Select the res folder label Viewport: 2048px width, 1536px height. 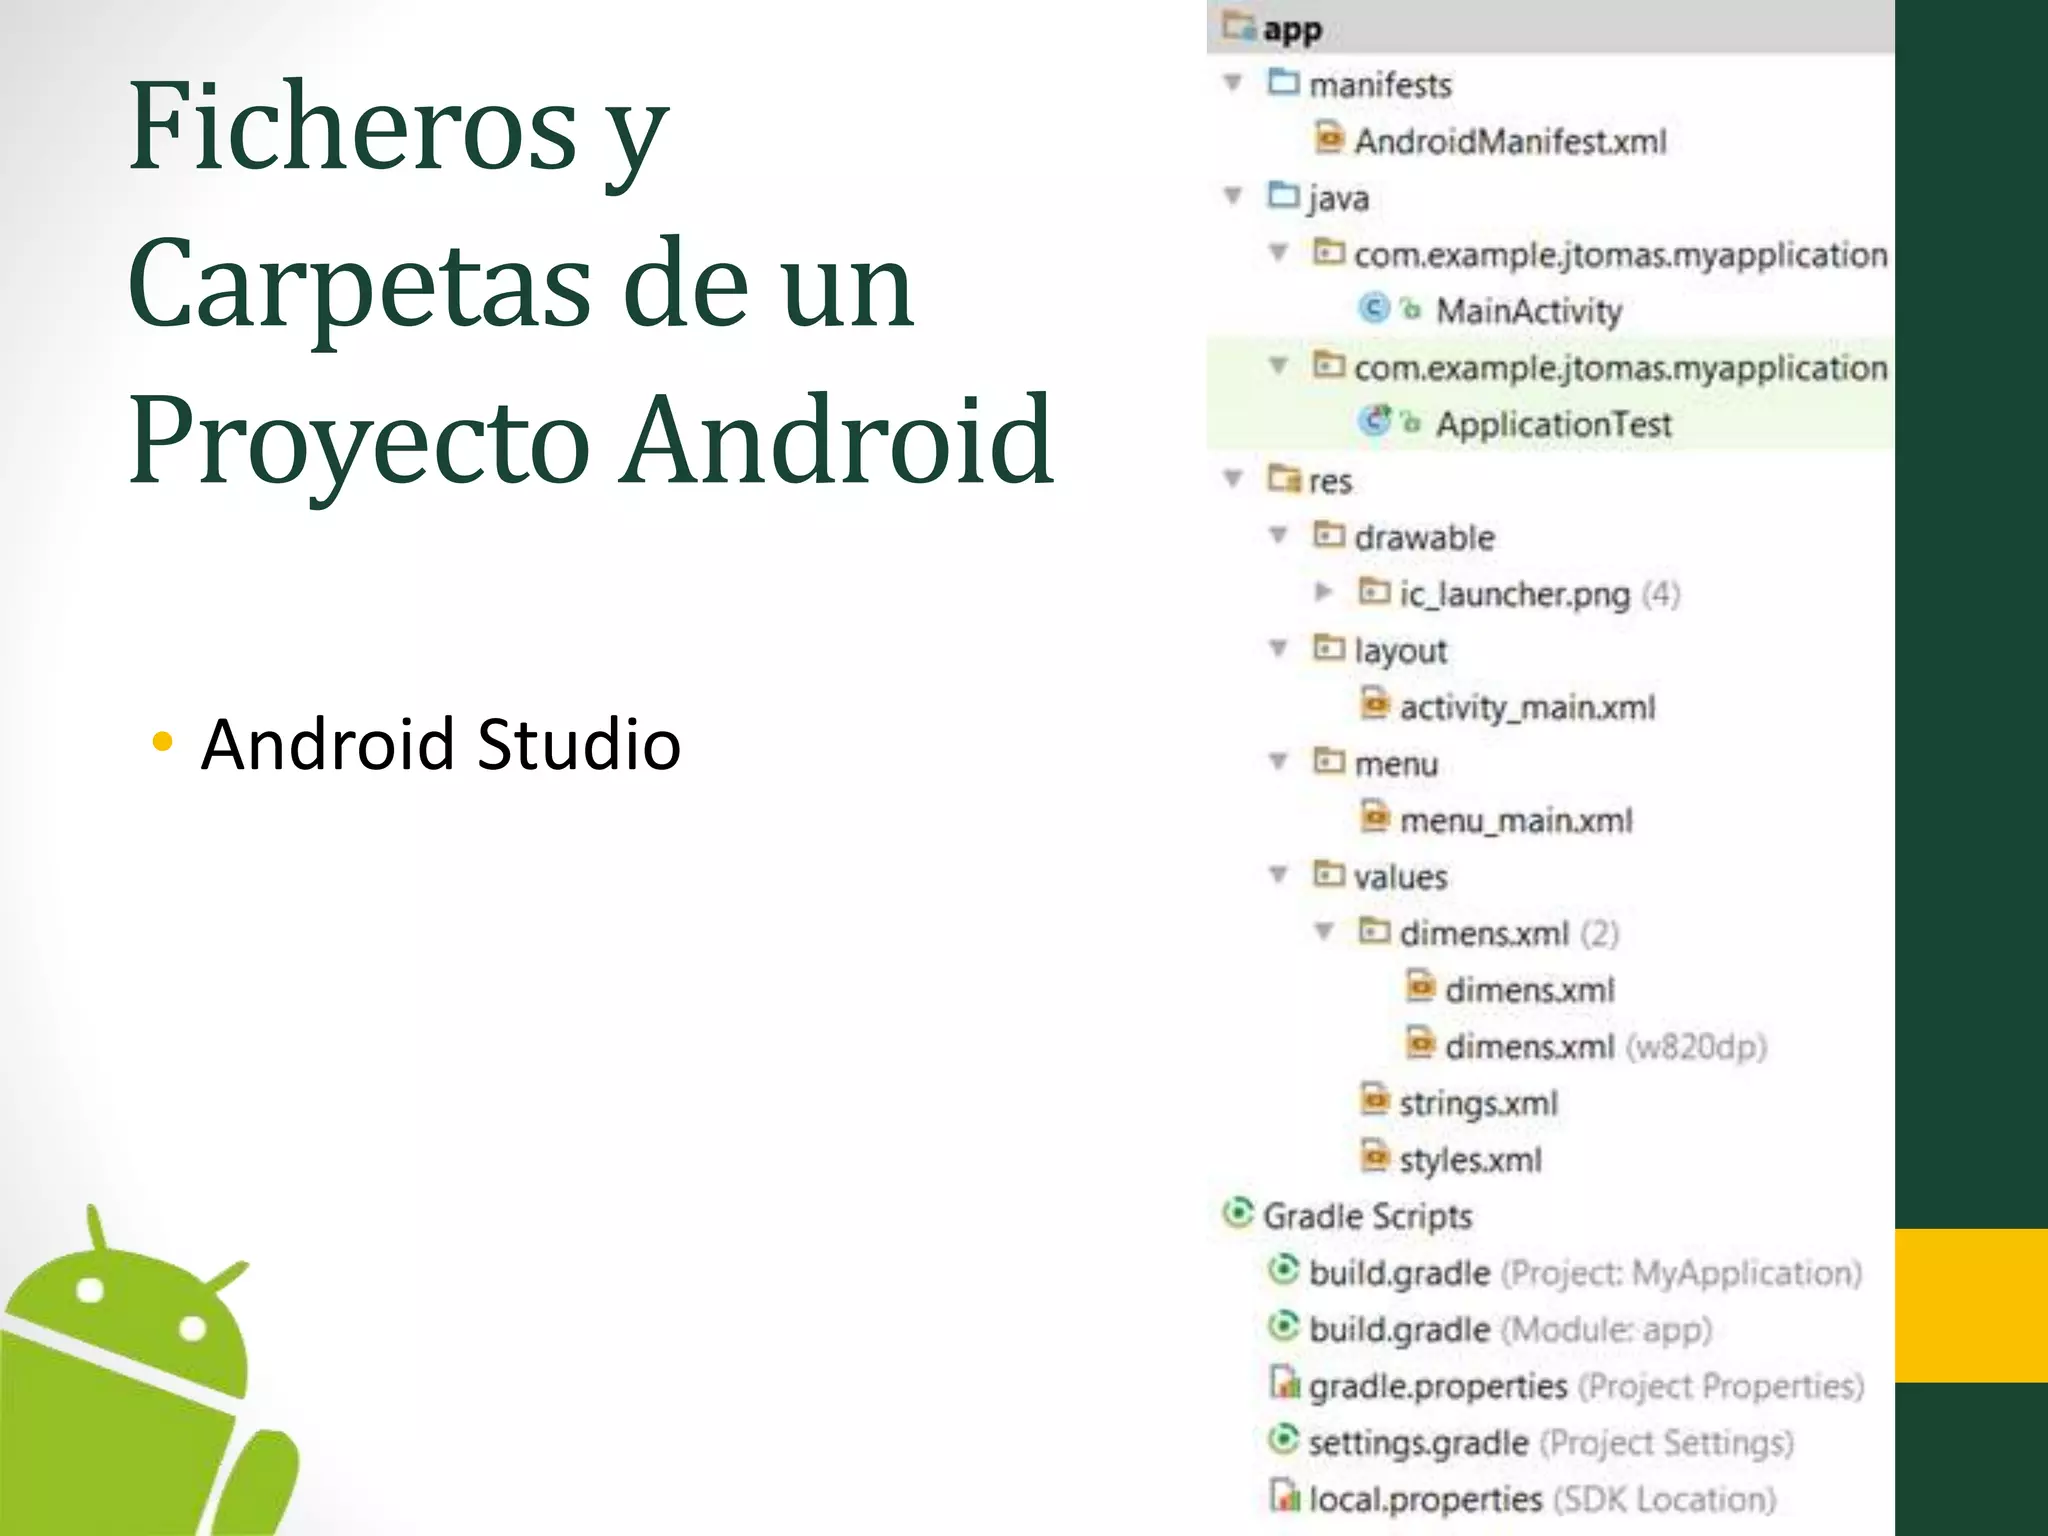1330,482
